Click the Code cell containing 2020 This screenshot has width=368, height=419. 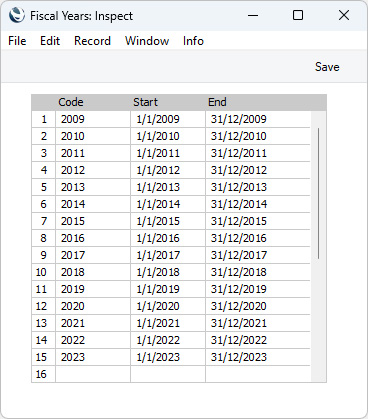tap(93, 306)
